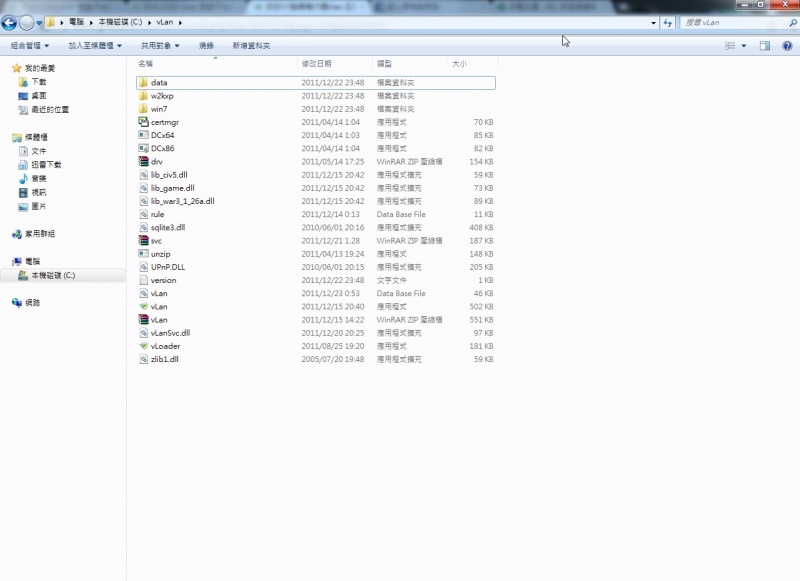Screen dimensions: 800x581
Task: Select the DCx86 application icon
Action: point(143,148)
